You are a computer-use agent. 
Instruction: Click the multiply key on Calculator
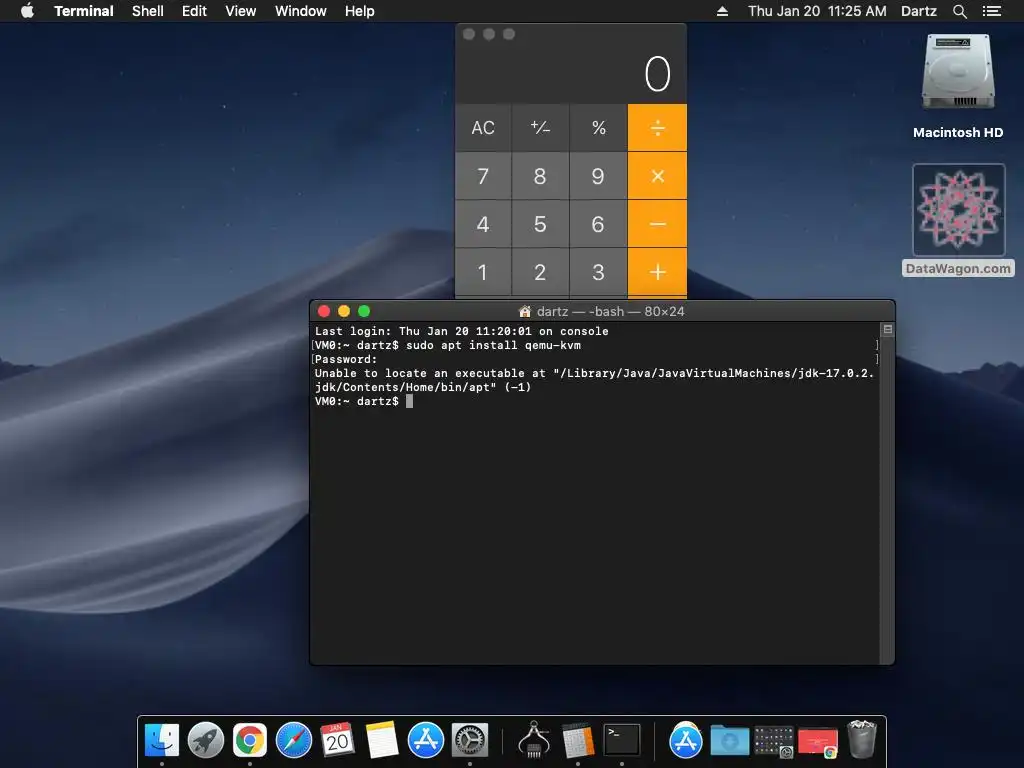(x=658, y=176)
